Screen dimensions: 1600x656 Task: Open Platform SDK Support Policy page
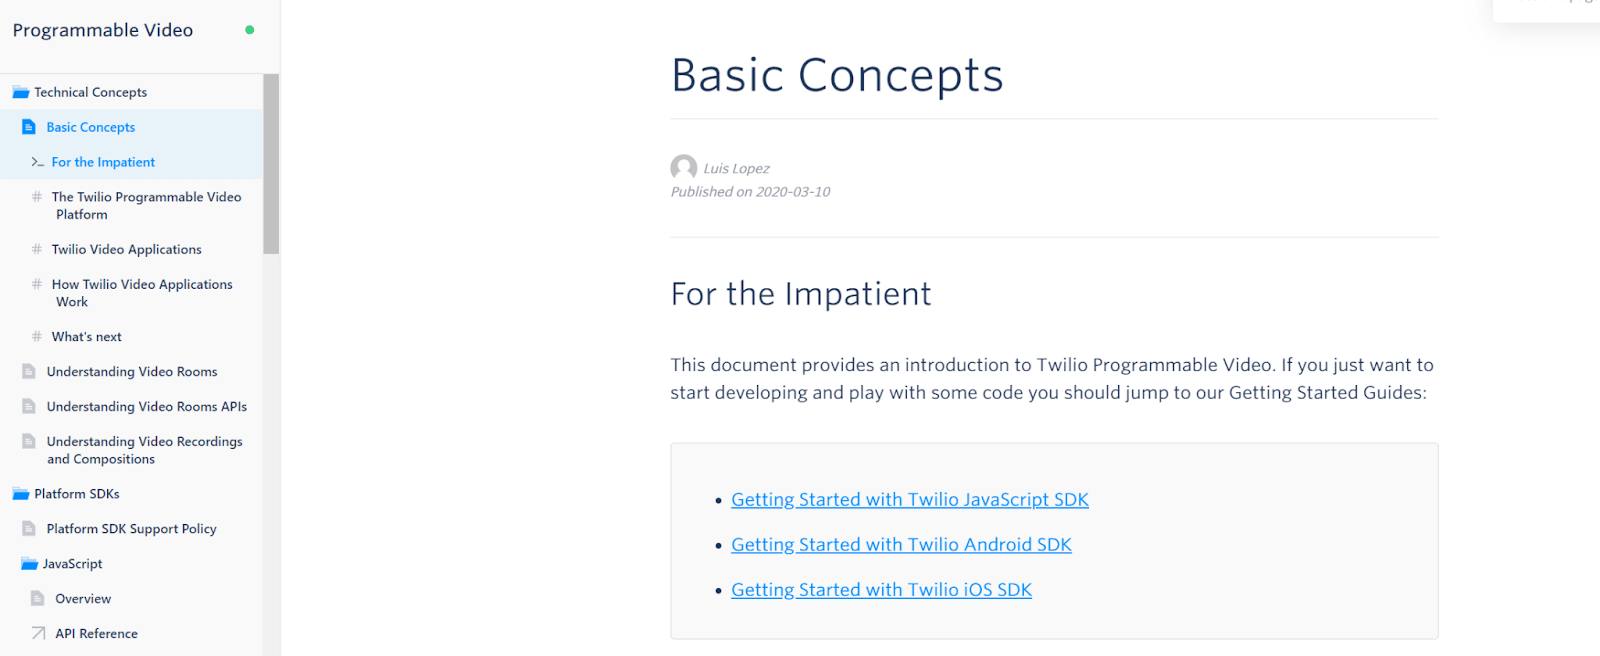point(131,528)
